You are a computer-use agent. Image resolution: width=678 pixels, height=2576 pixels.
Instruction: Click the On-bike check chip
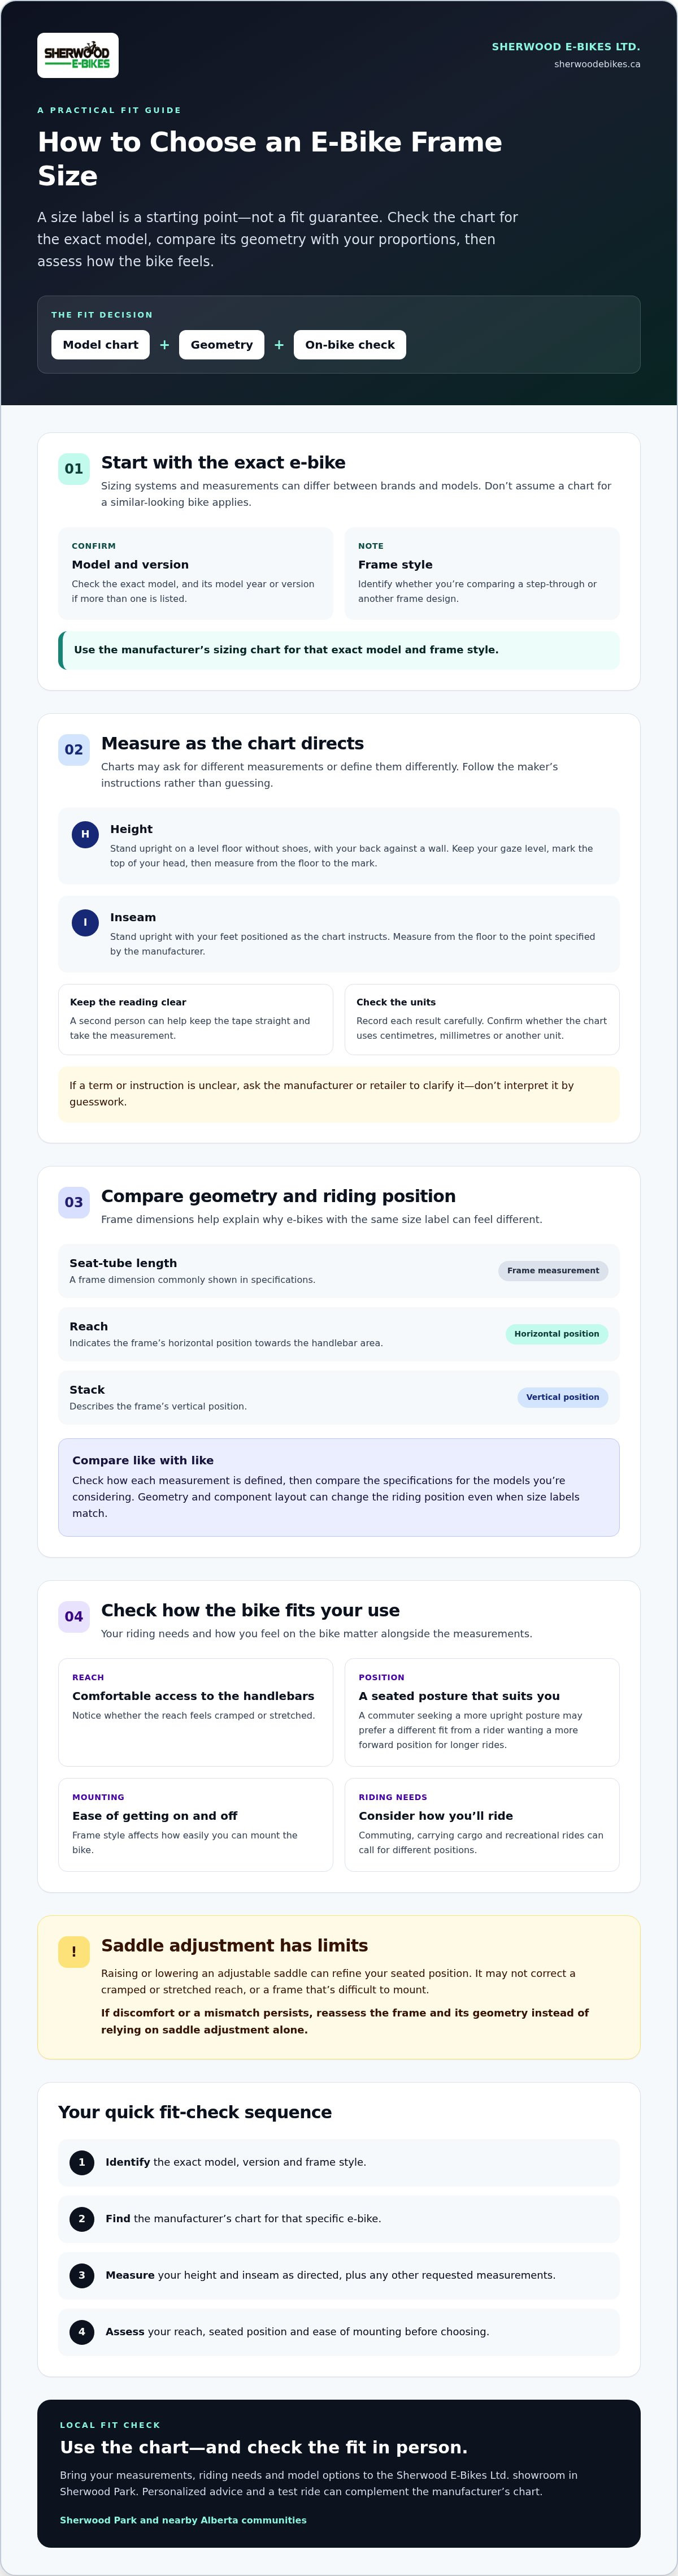(x=350, y=345)
